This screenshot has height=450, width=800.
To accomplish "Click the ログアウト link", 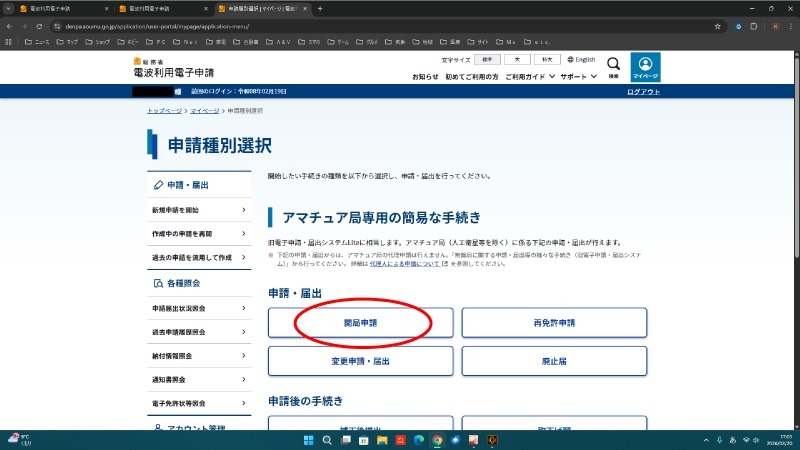I will (x=643, y=92).
